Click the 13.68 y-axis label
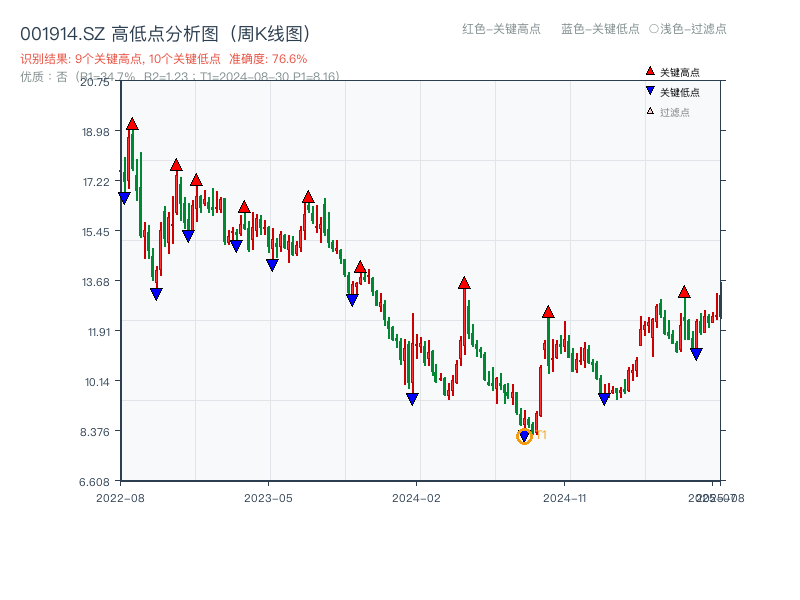The width and height of the screenshot is (800, 600). [x=96, y=282]
